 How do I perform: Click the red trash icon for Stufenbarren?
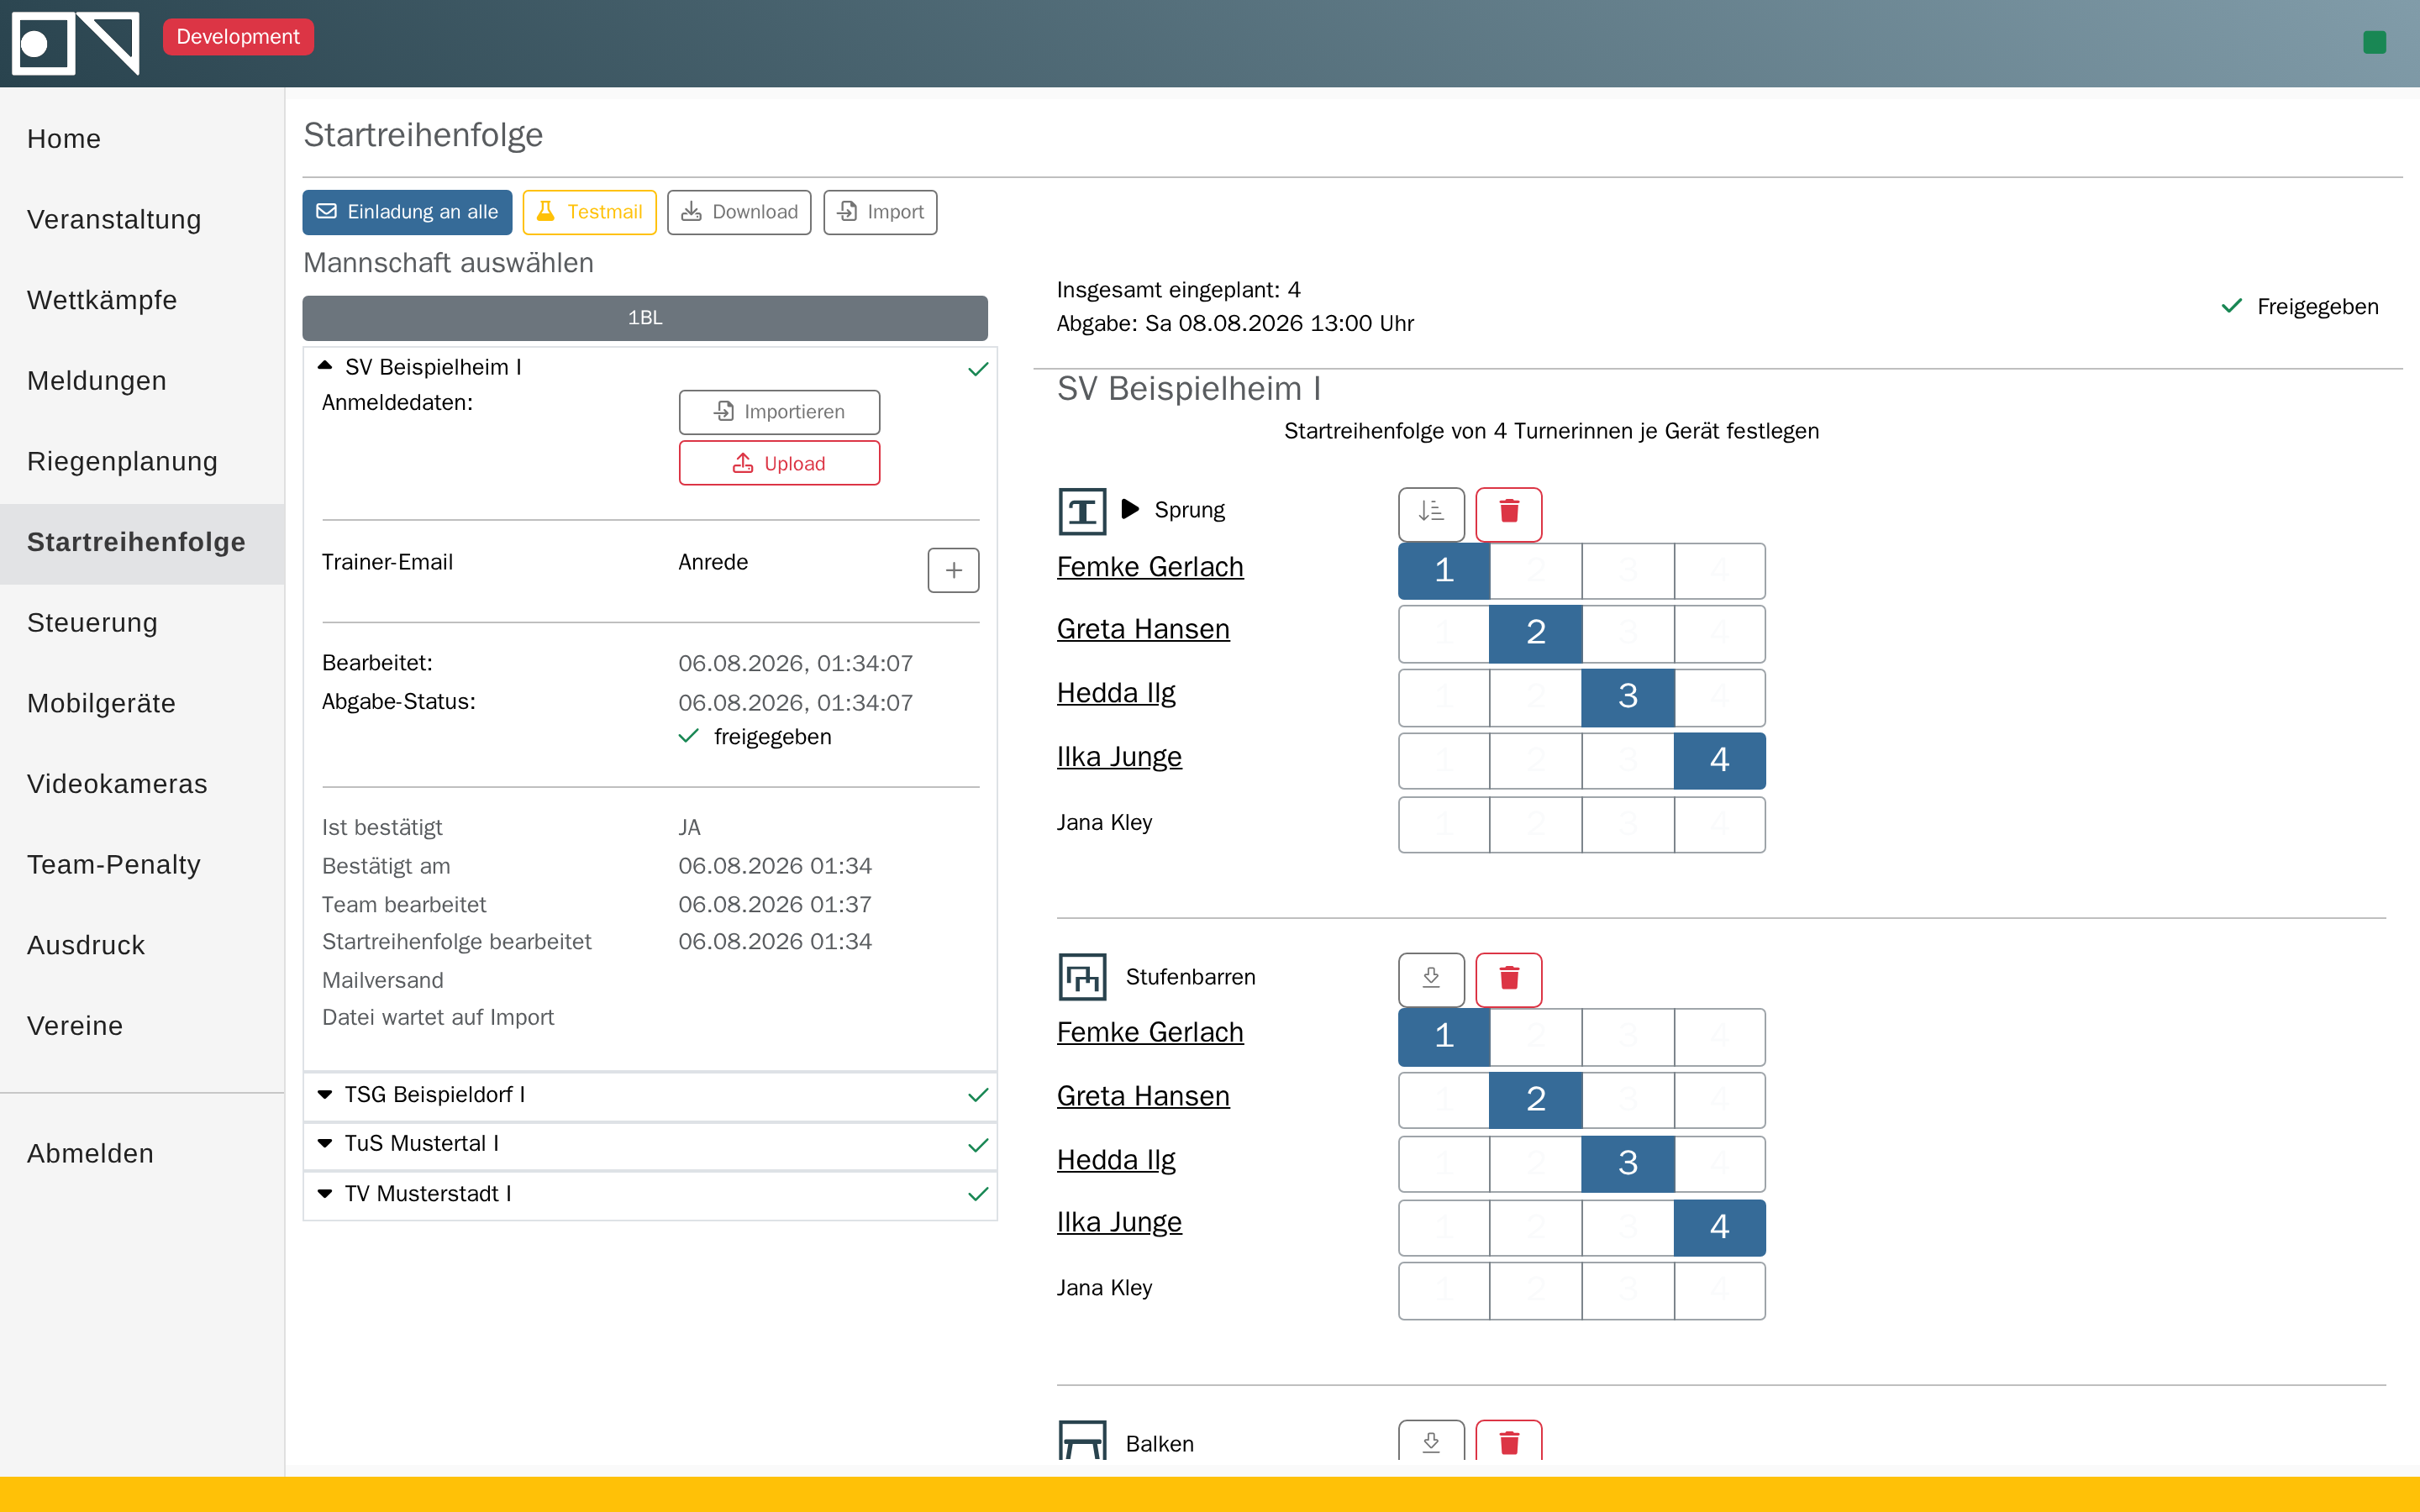coord(1508,978)
